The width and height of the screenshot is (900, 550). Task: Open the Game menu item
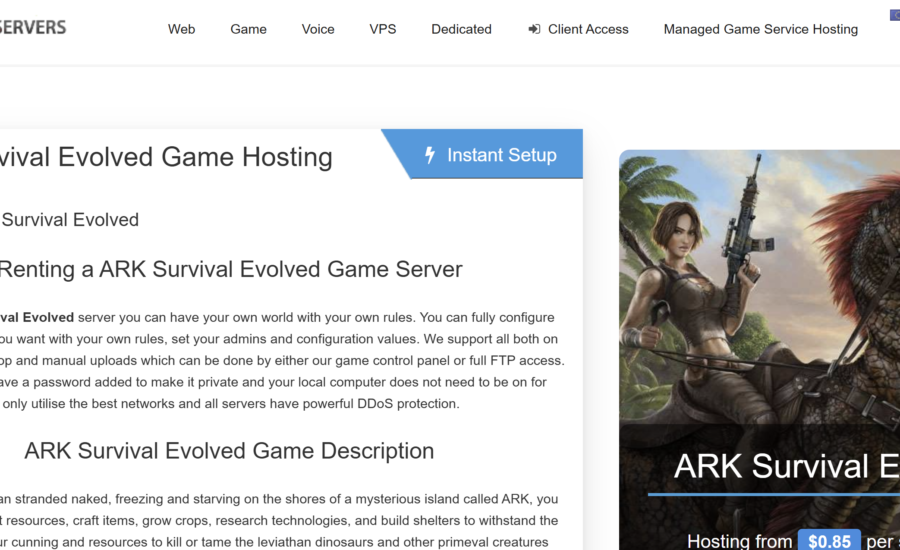click(248, 29)
